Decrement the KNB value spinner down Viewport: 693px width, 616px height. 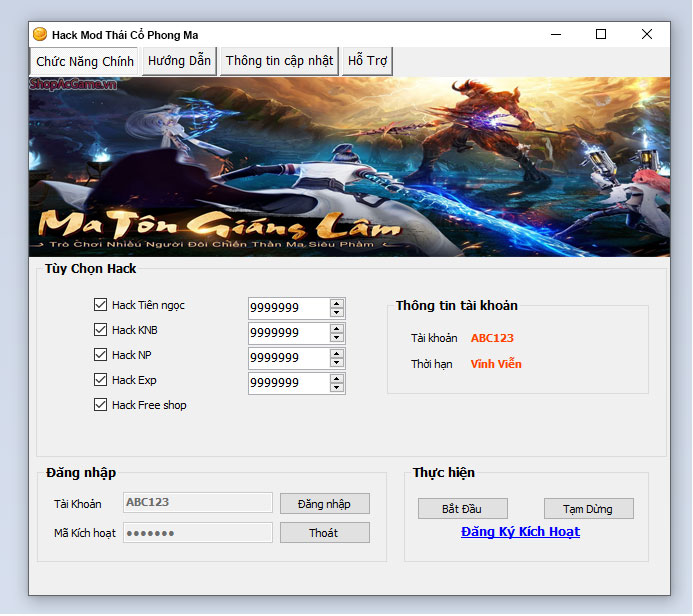point(337,338)
